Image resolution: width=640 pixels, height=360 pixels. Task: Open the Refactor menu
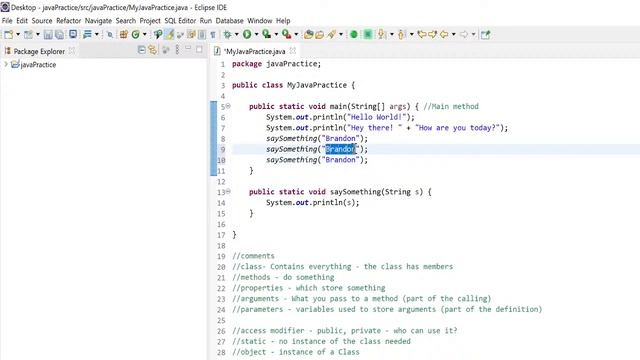pos(69,20)
